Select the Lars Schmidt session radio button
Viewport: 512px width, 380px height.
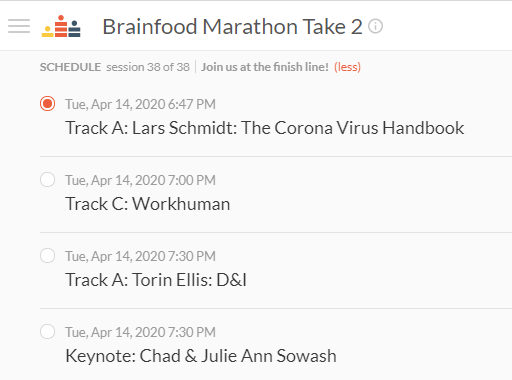point(47,104)
